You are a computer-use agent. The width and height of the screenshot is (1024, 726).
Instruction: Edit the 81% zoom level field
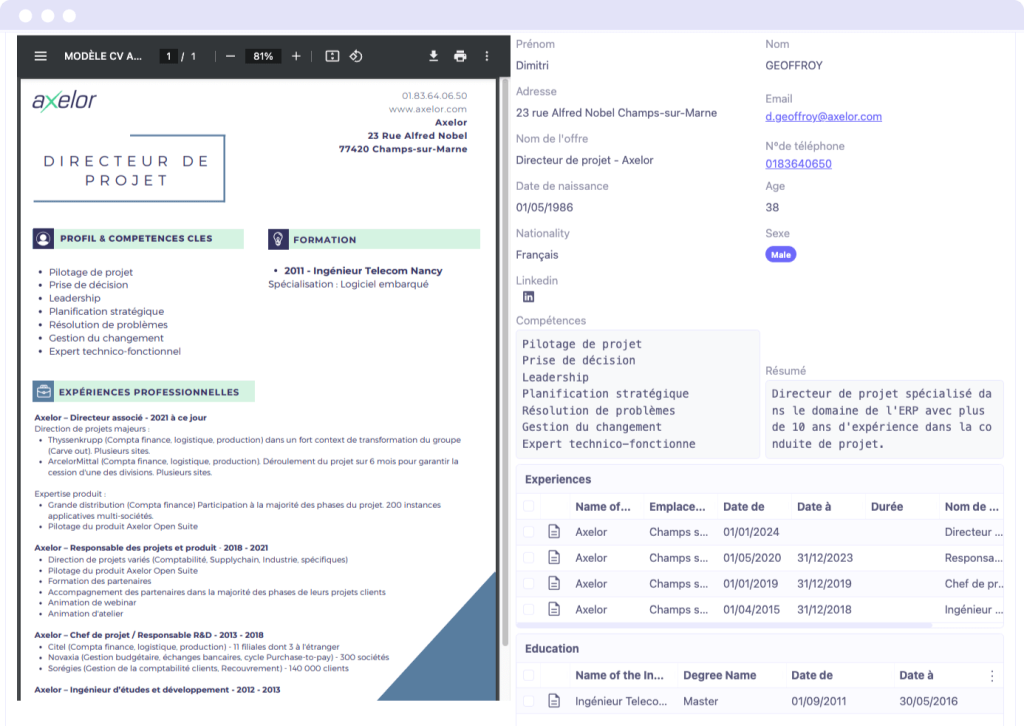263,56
